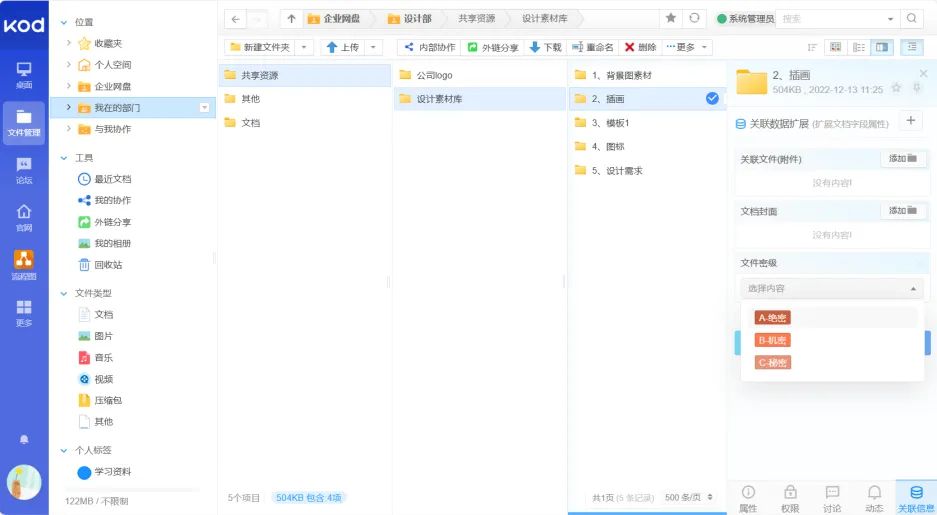Choose the A-绝密 classification option

[772, 318]
